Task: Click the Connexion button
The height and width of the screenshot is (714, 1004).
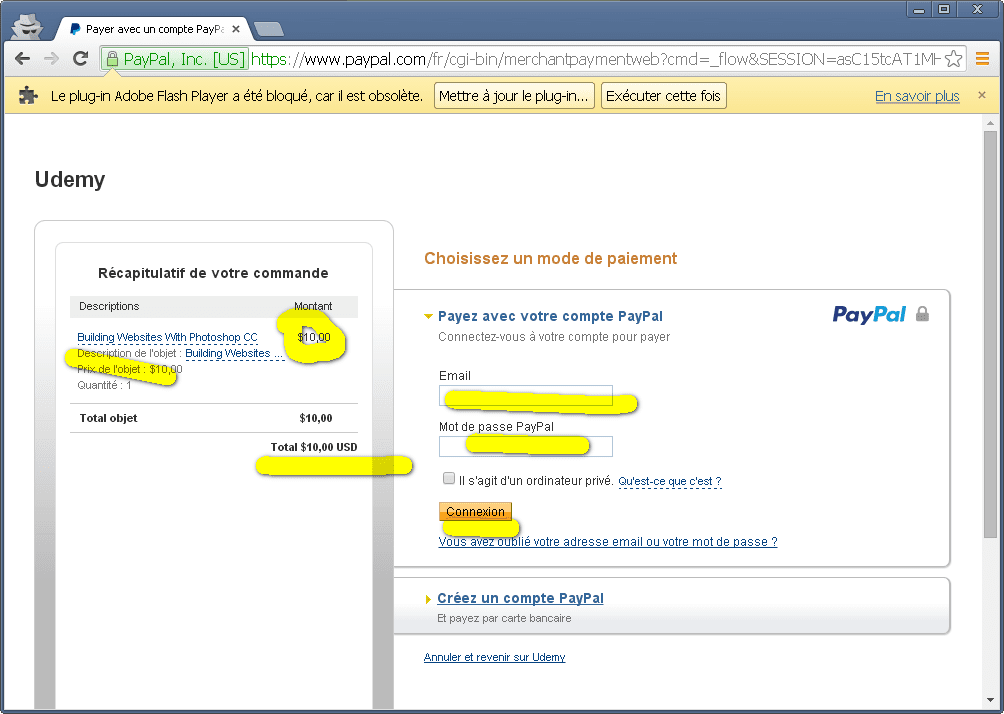Action: click(x=475, y=512)
